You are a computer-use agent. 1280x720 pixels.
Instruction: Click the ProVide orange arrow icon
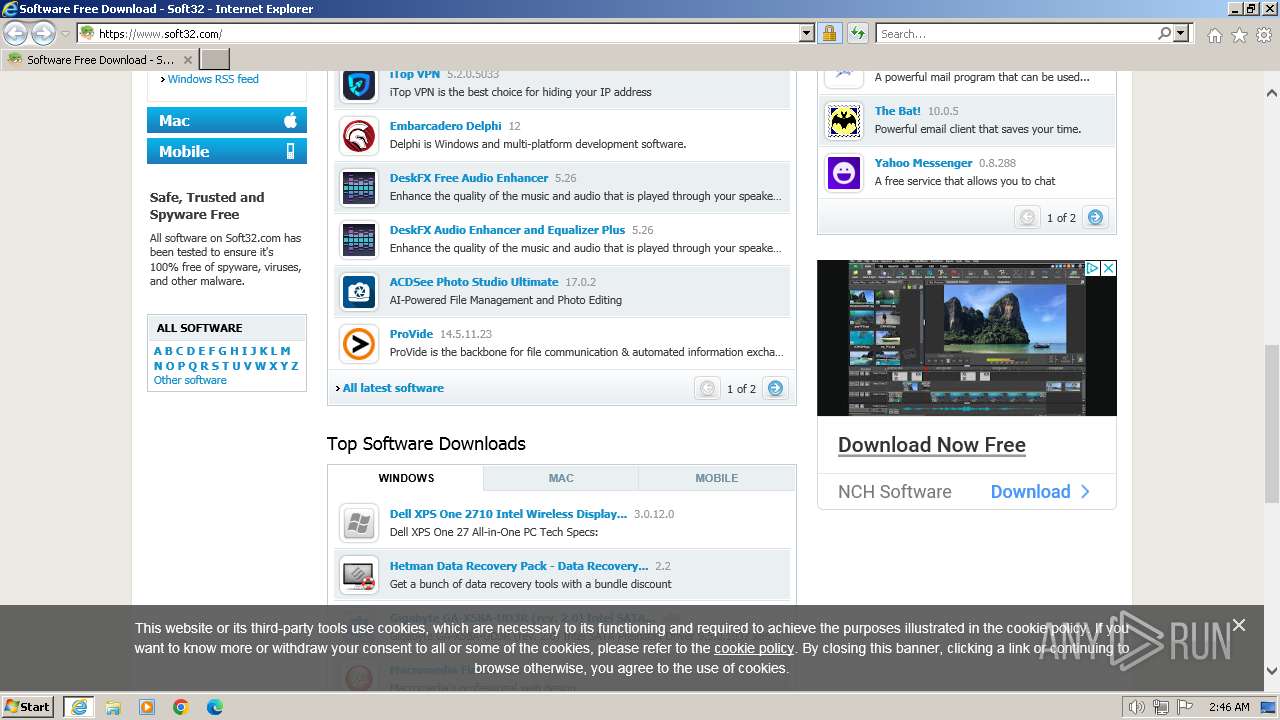point(358,343)
